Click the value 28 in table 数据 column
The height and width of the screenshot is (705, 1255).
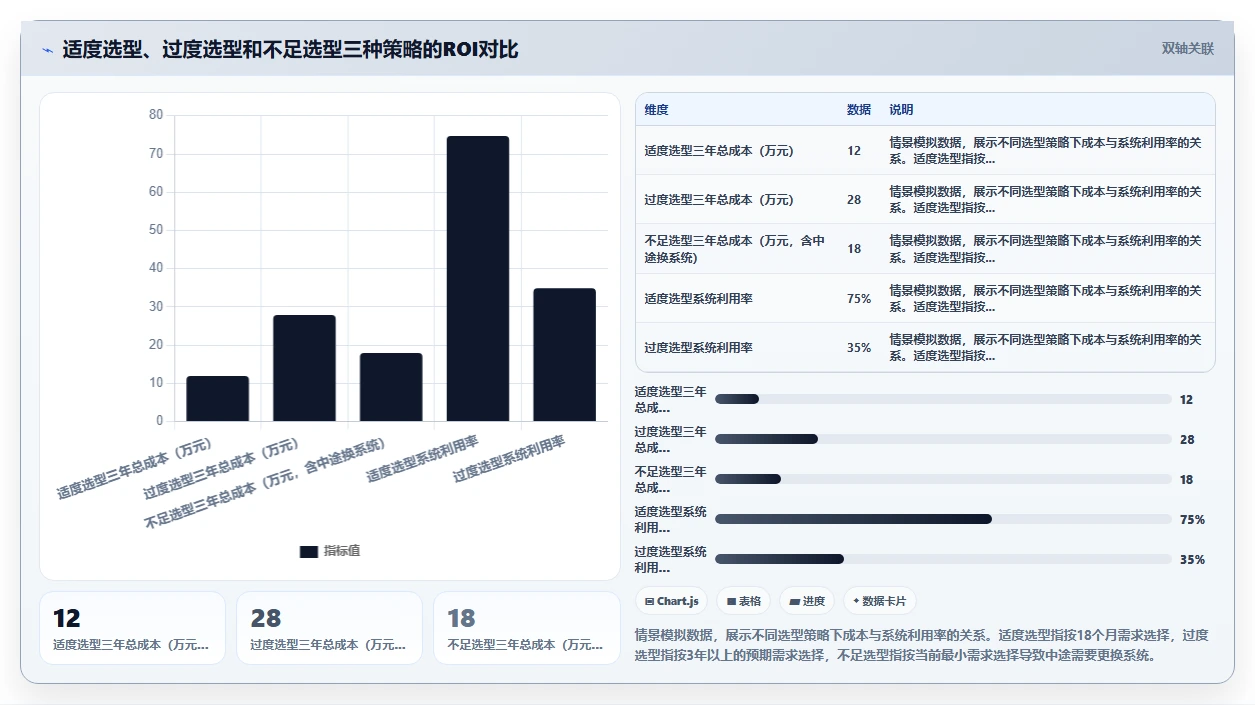click(853, 200)
